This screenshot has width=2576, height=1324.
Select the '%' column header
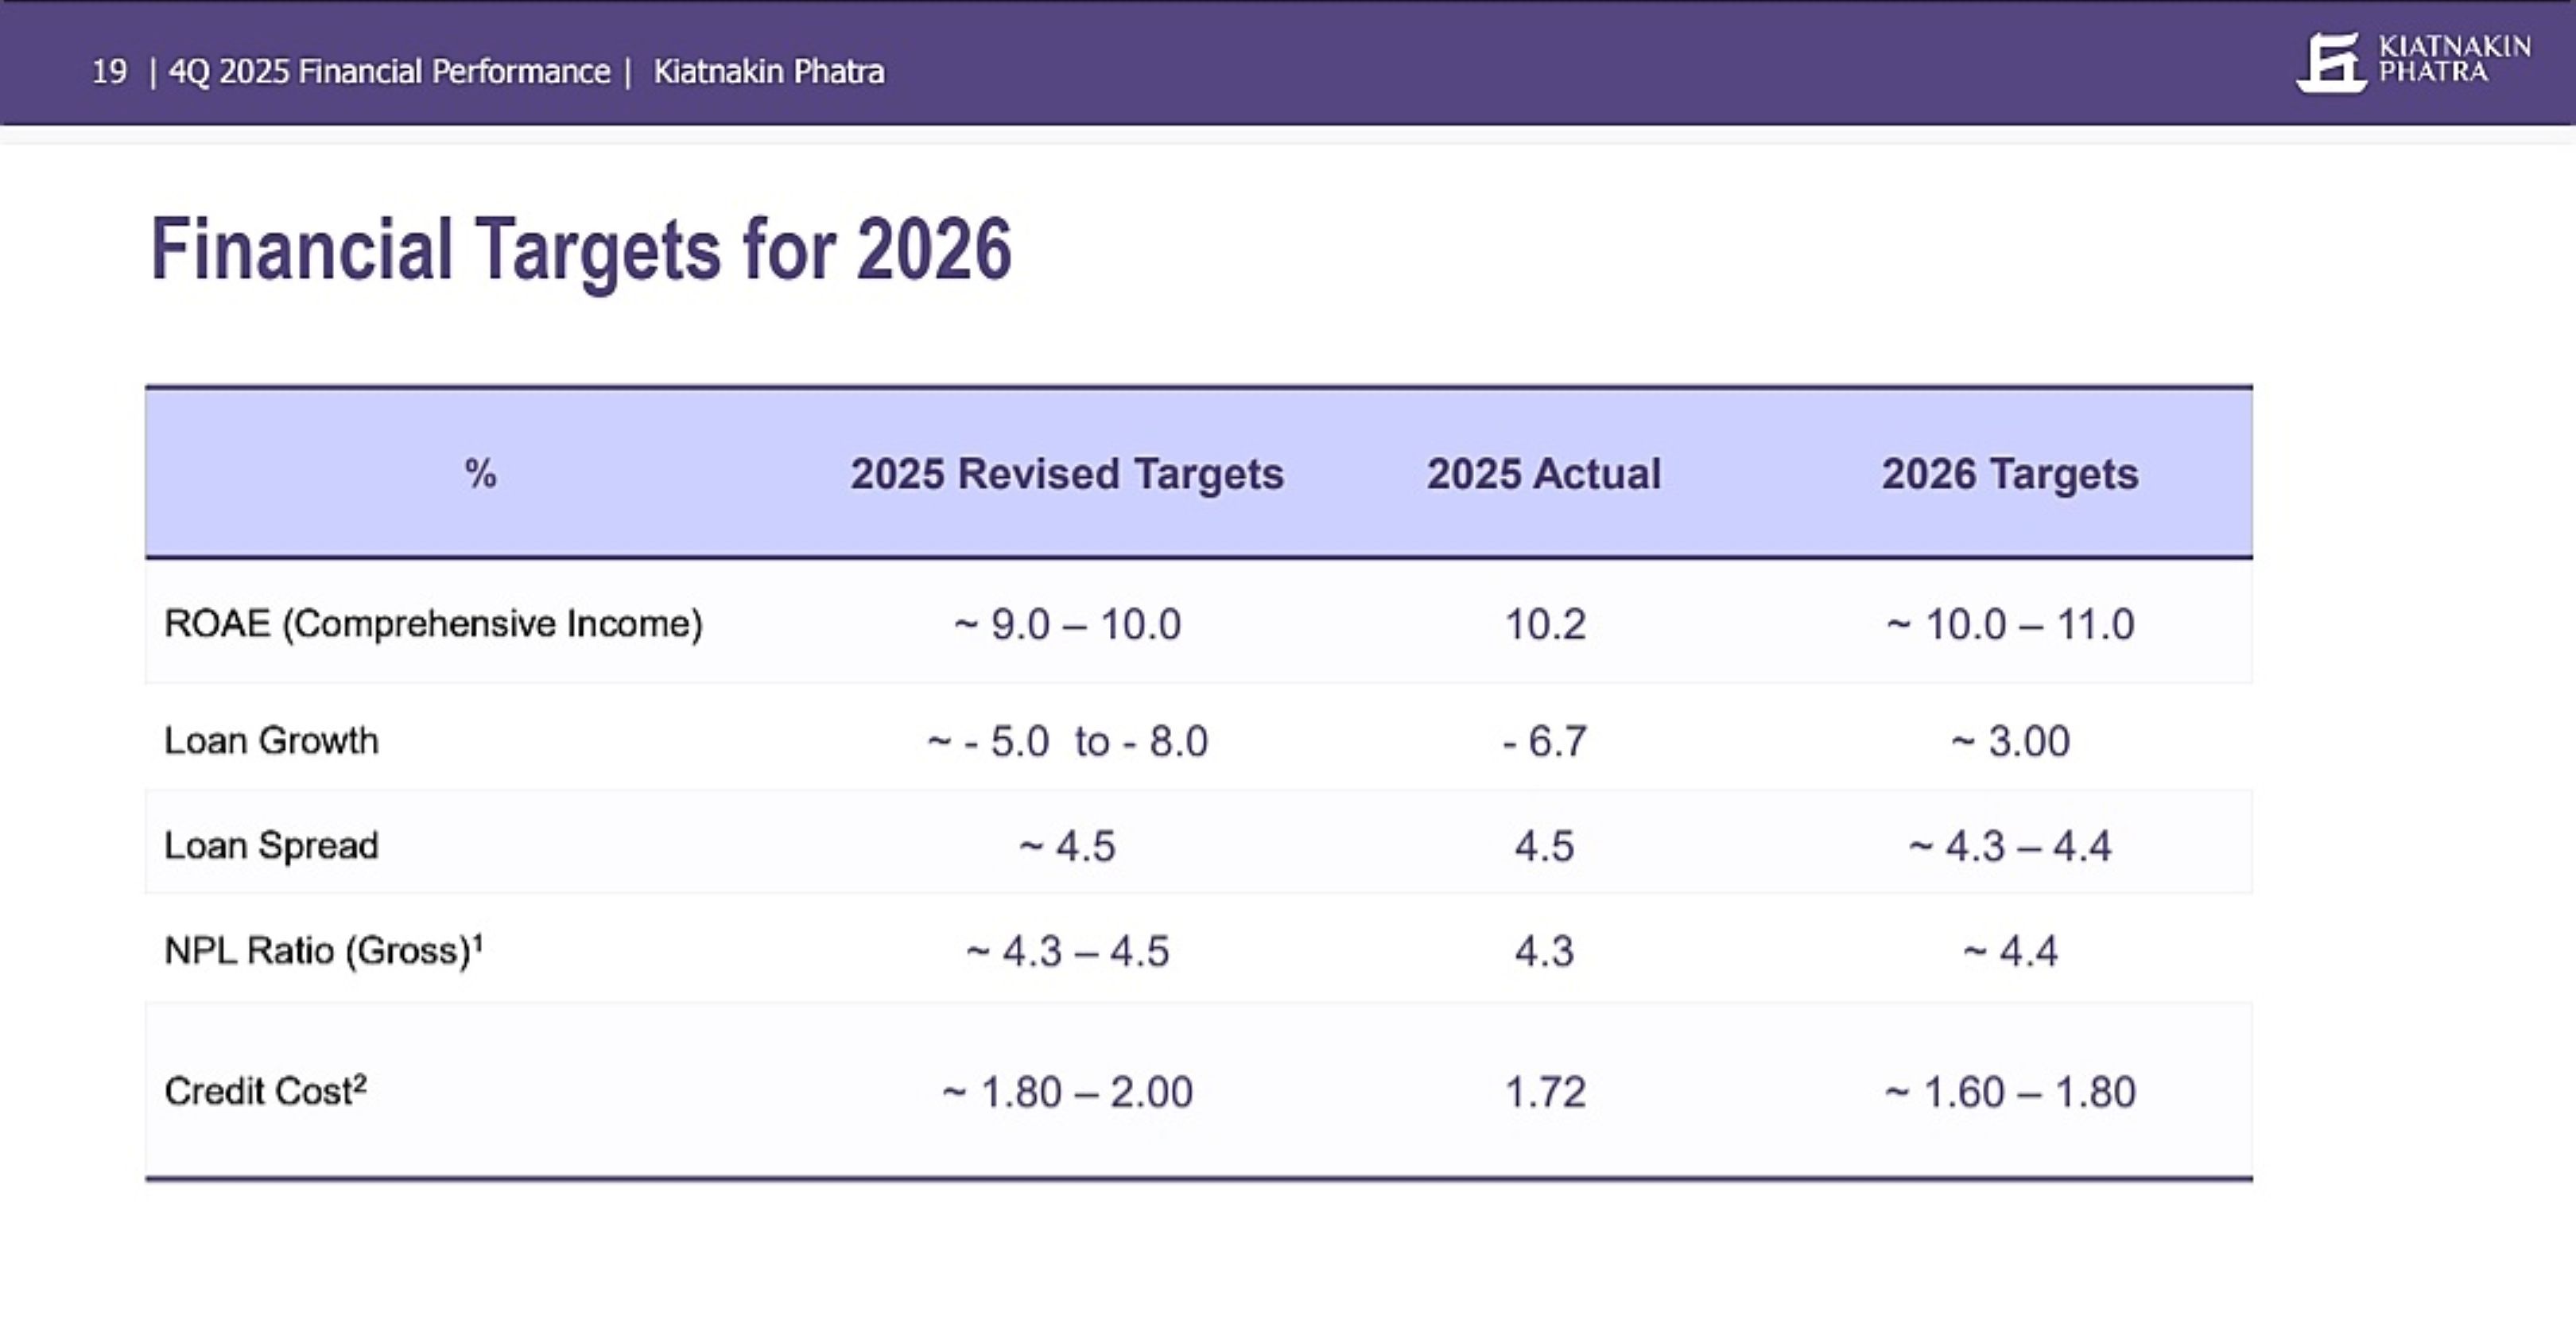(480, 473)
